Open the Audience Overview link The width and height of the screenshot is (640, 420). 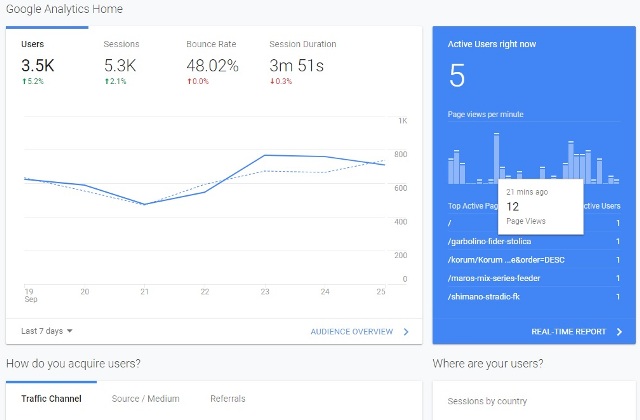click(351, 331)
